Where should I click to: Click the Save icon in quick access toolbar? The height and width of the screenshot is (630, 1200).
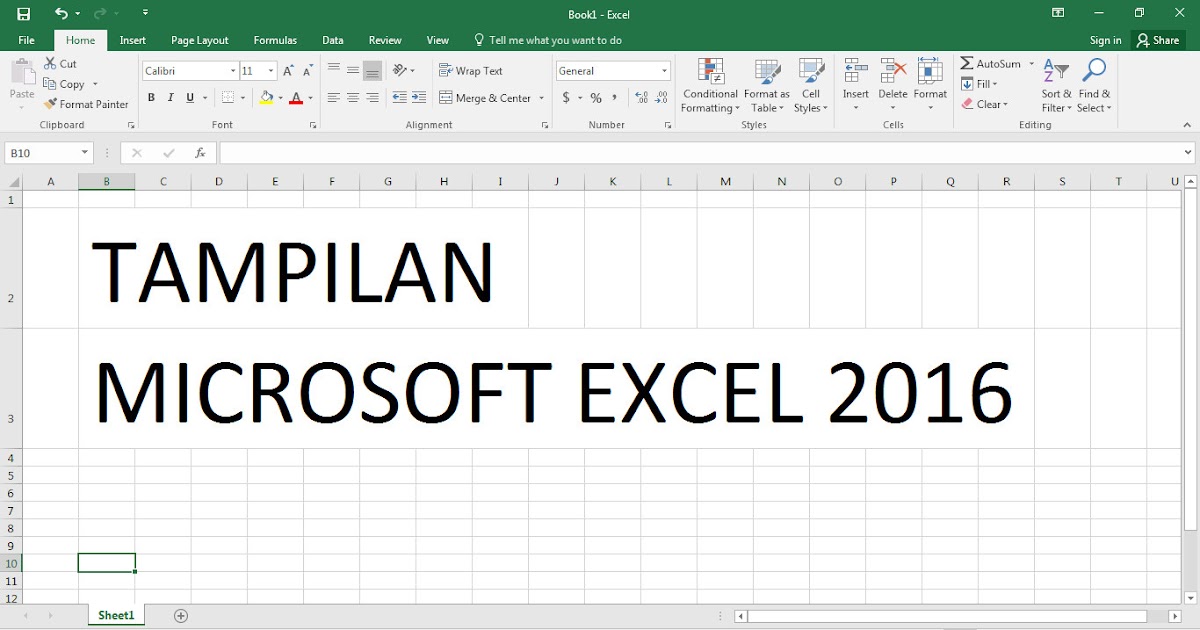(24, 14)
